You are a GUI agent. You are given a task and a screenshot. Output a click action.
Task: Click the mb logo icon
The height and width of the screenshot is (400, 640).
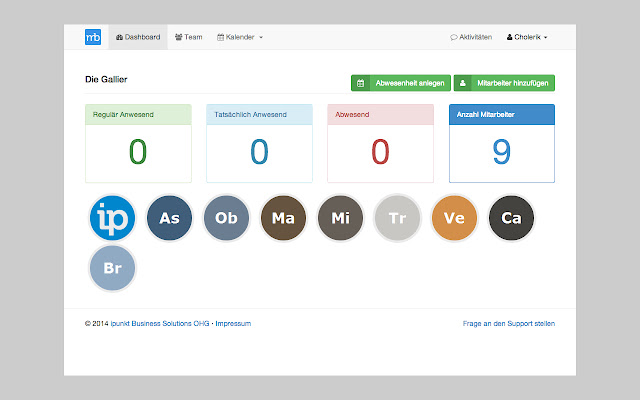(93, 37)
